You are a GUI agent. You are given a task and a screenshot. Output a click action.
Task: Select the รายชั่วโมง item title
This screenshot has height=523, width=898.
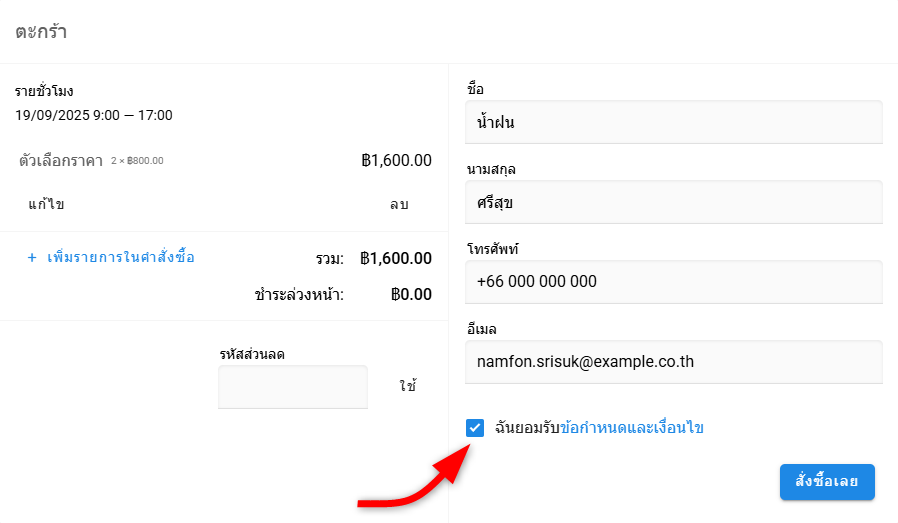[44, 91]
